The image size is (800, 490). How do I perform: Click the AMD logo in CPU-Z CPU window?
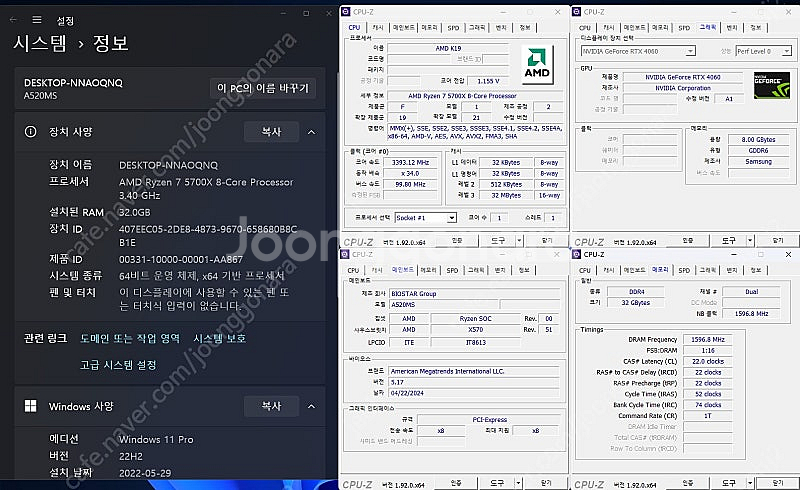(537, 64)
